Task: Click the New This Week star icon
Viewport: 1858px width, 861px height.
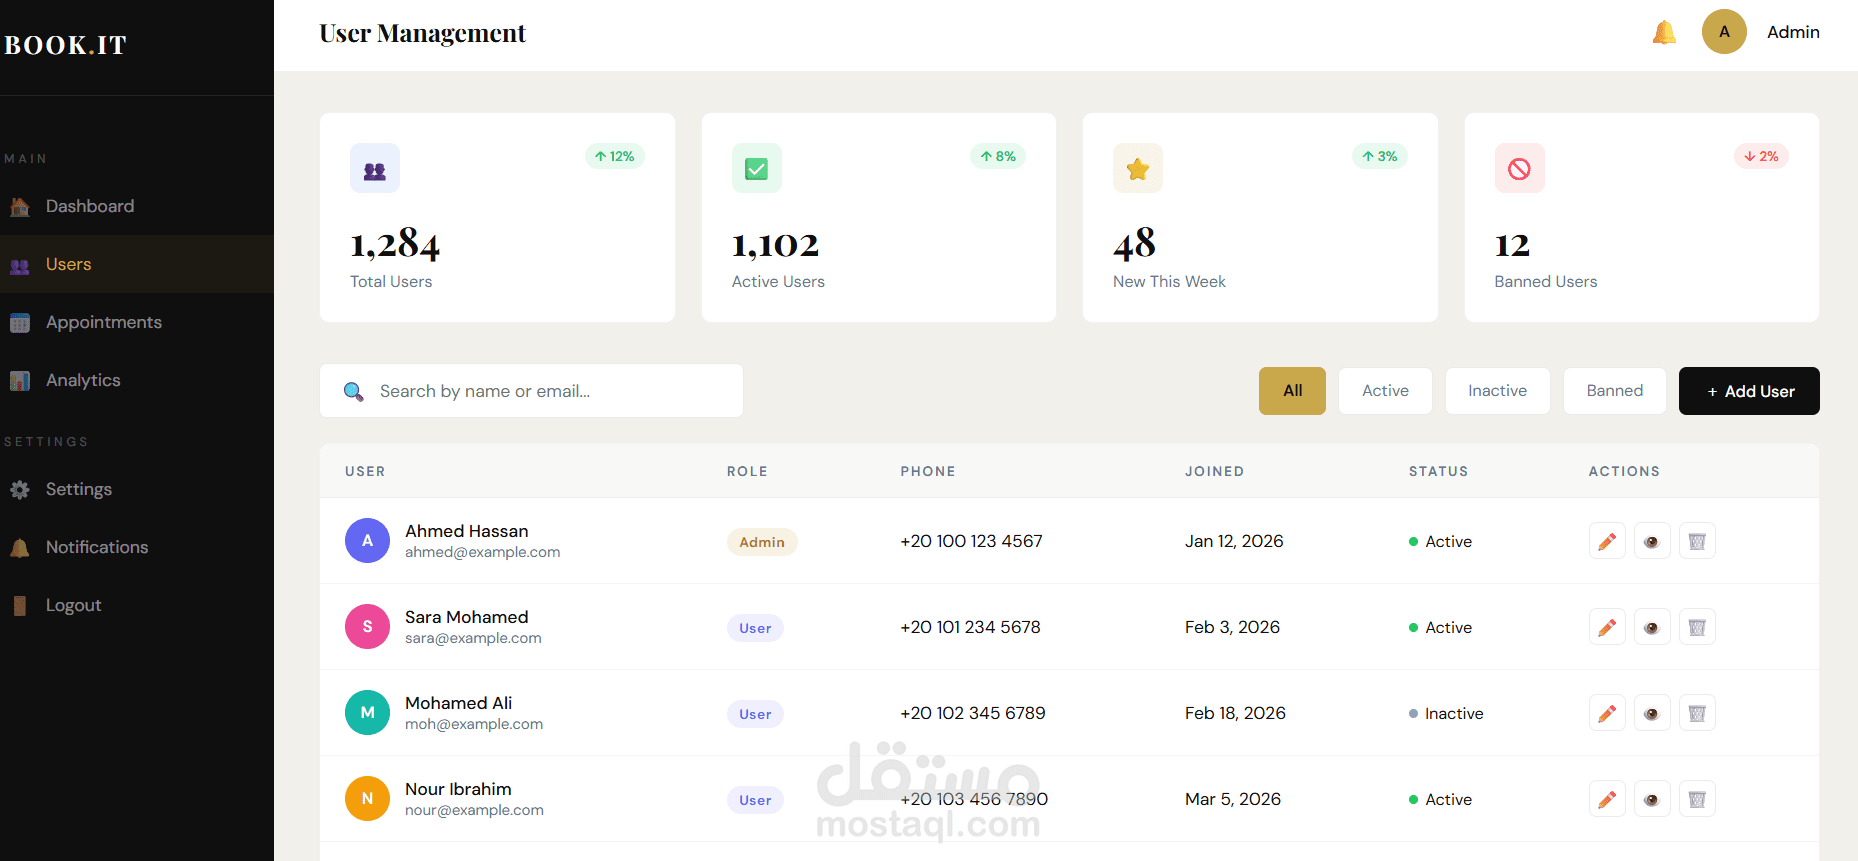Action: click(1138, 168)
